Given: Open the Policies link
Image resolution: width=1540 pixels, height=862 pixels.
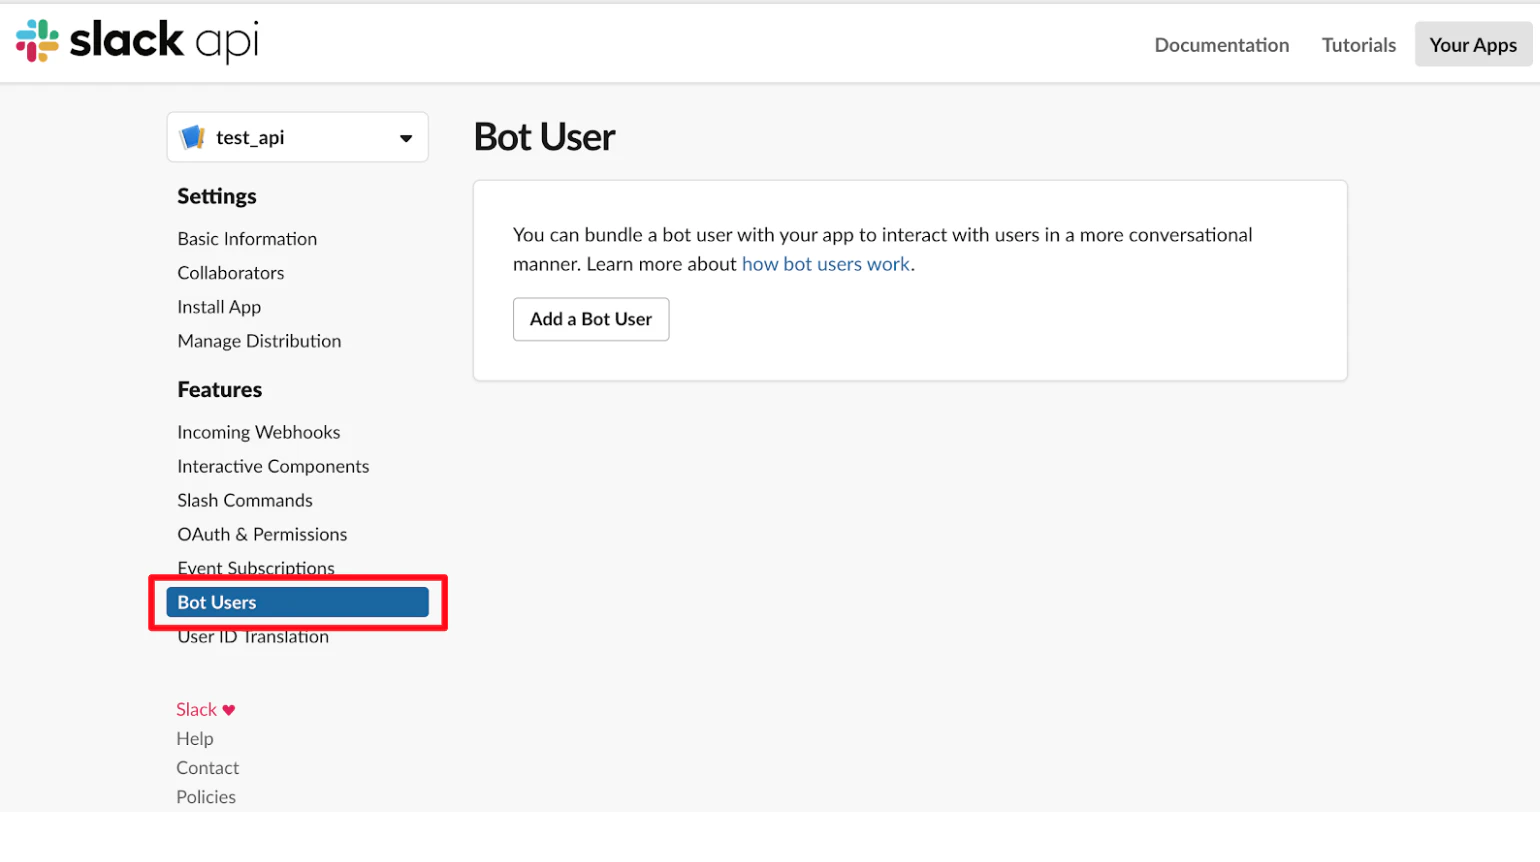Looking at the screenshot, I should (206, 797).
